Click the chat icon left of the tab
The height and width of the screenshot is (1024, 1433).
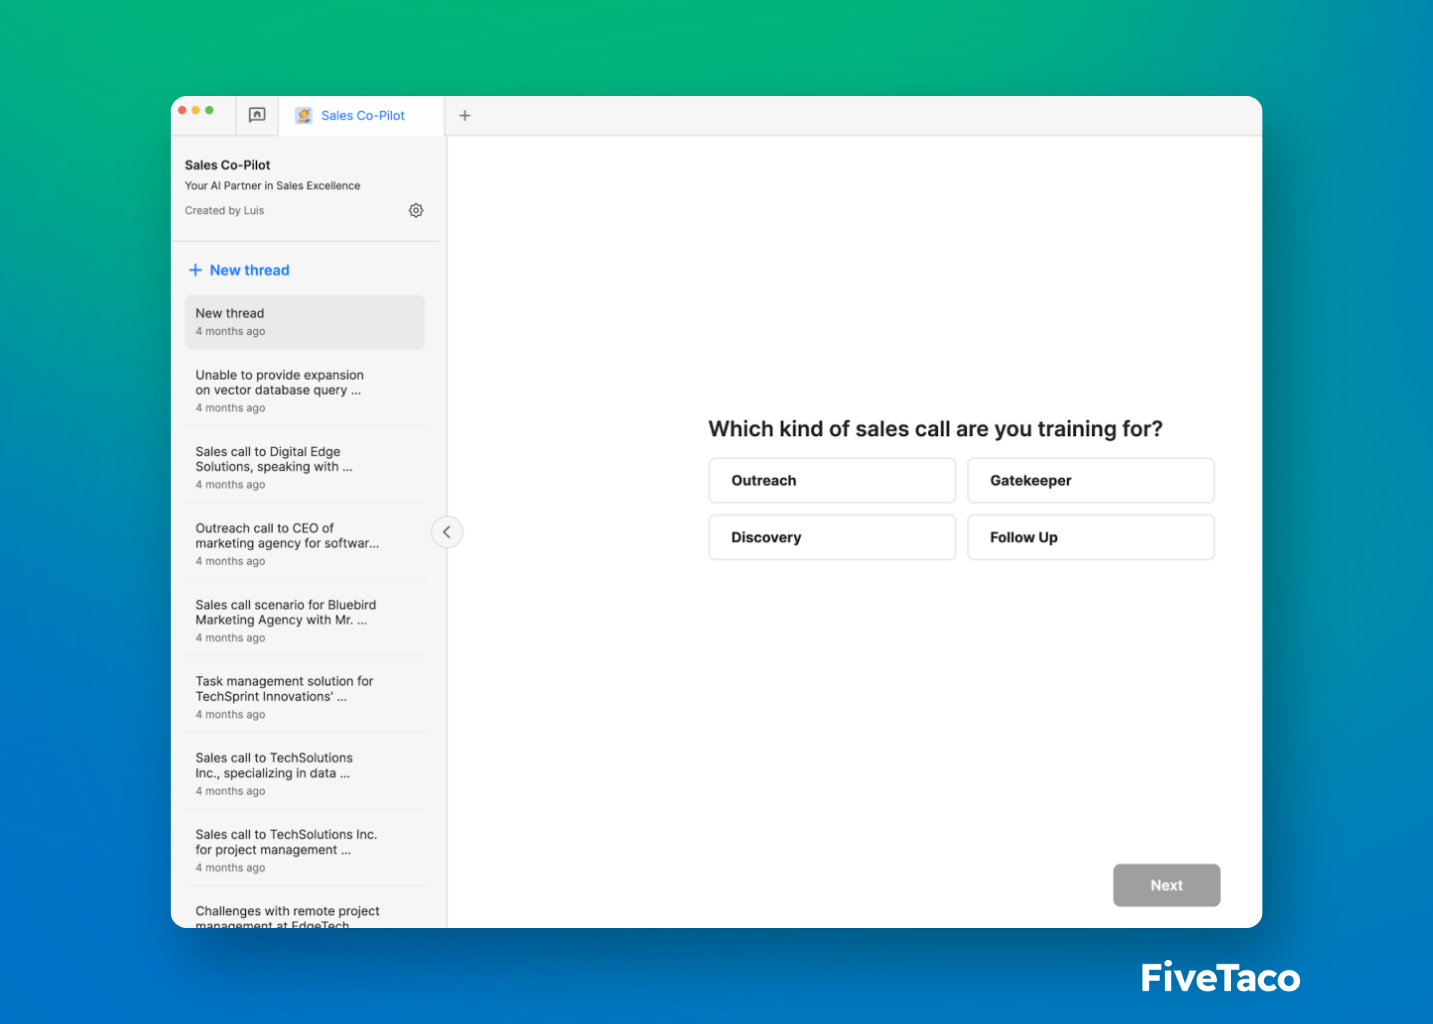[x=257, y=115]
